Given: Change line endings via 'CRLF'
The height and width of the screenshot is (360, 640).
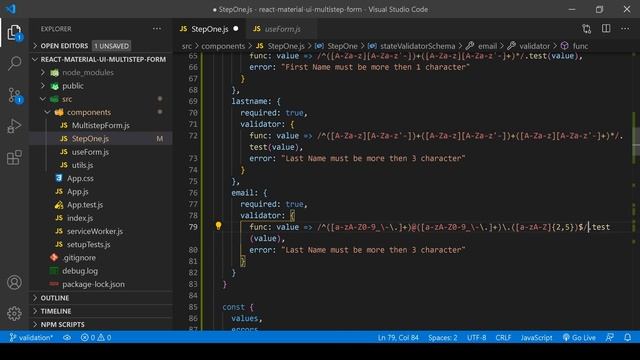Looking at the screenshot, I should tap(503, 338).
